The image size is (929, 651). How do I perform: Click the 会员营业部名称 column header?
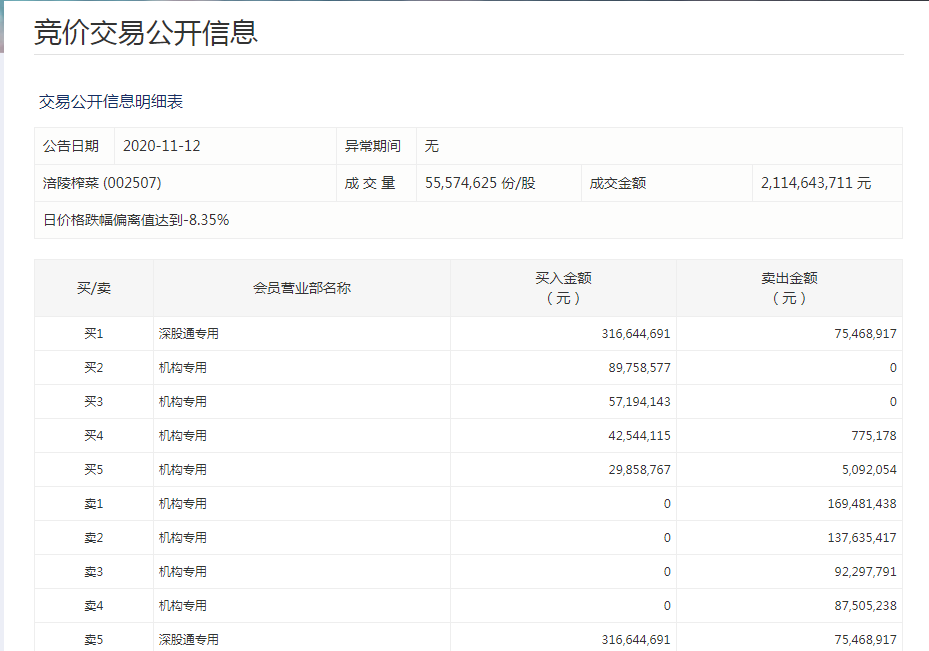coord(301,288)
